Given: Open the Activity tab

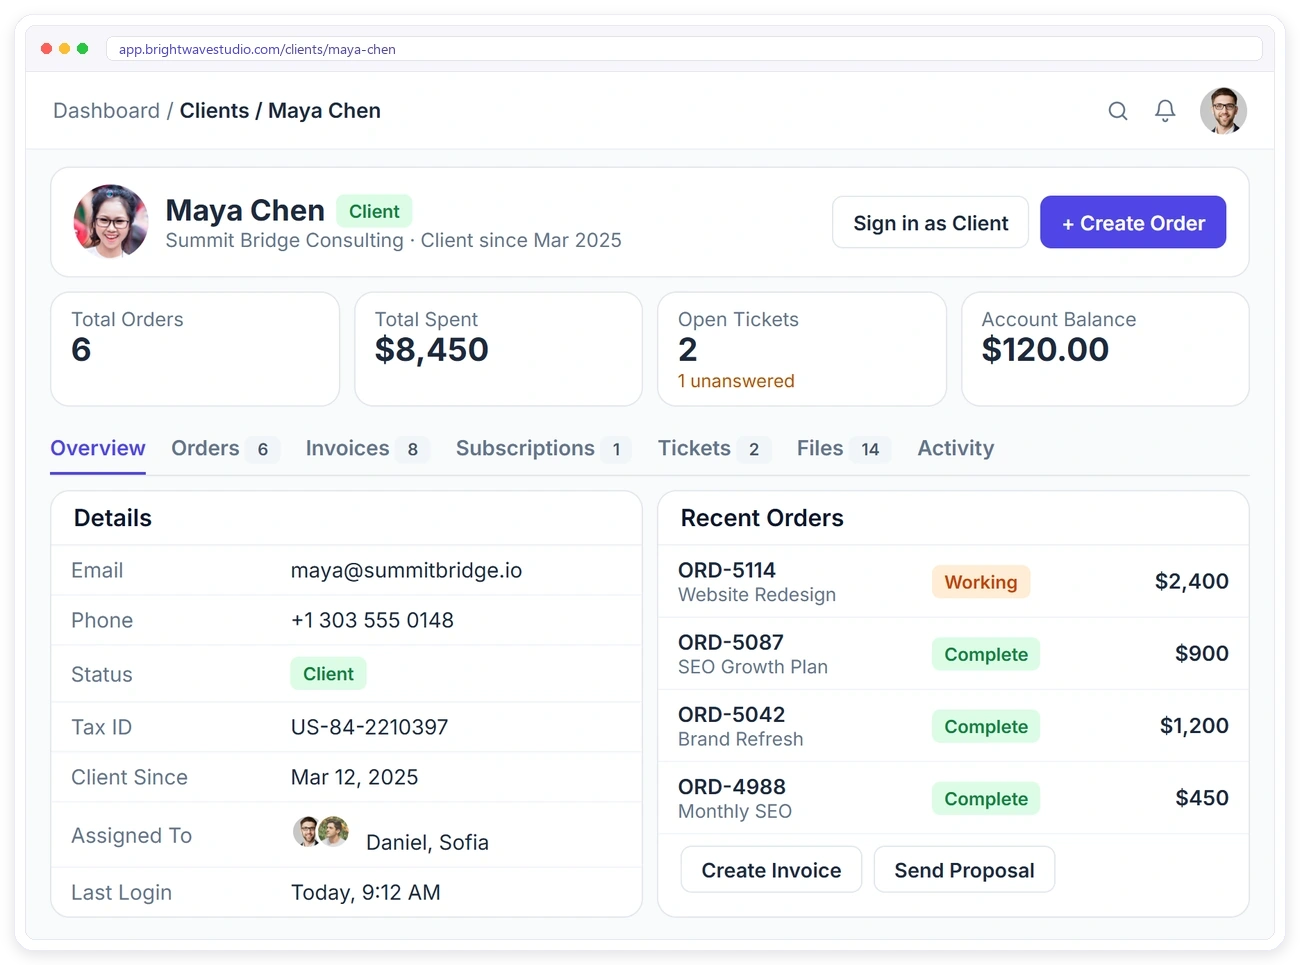Looking at the screenshot, I should (956, 449).
